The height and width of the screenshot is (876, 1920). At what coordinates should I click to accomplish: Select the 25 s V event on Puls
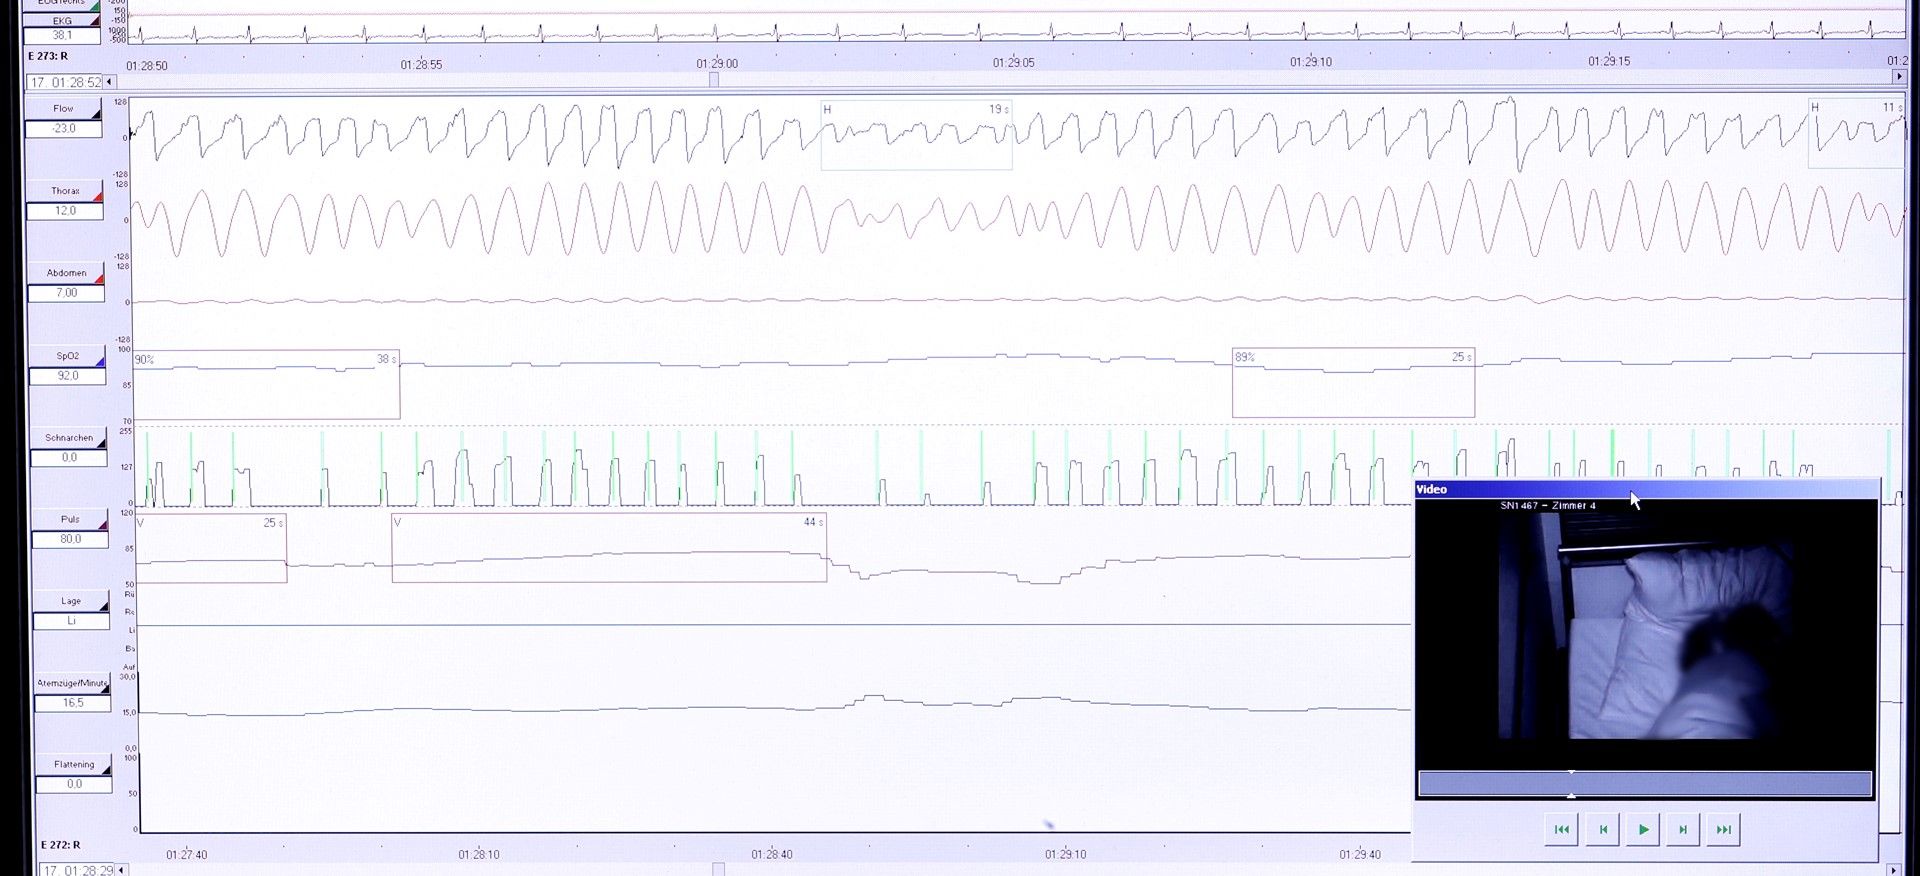coord(211,549)
